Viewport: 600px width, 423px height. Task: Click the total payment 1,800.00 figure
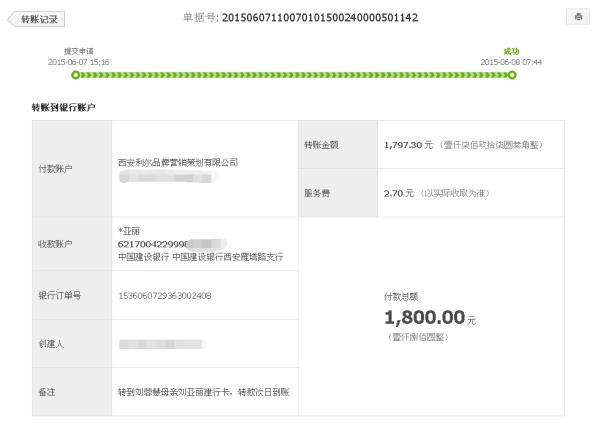(424, 317)
